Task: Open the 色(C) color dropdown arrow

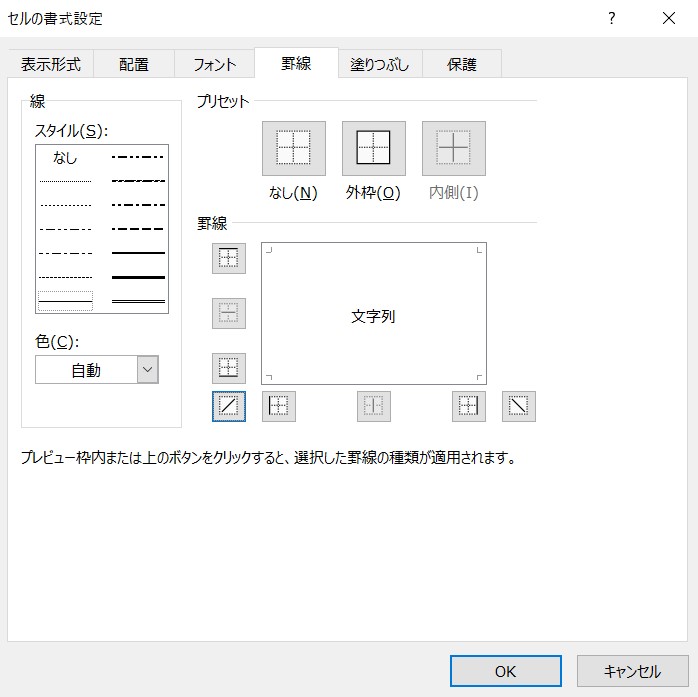Action: click(x=148, y=369)
